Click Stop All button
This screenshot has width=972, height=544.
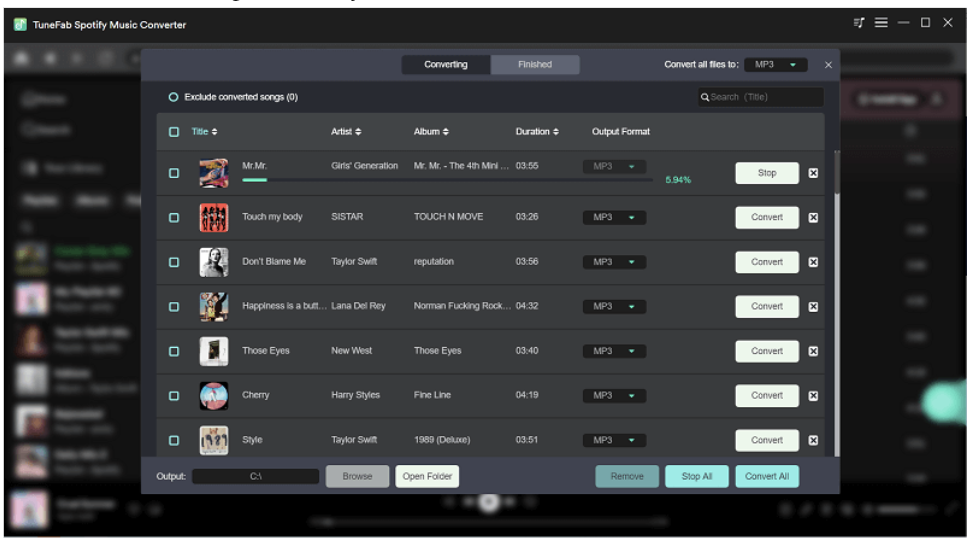point(697,476)
